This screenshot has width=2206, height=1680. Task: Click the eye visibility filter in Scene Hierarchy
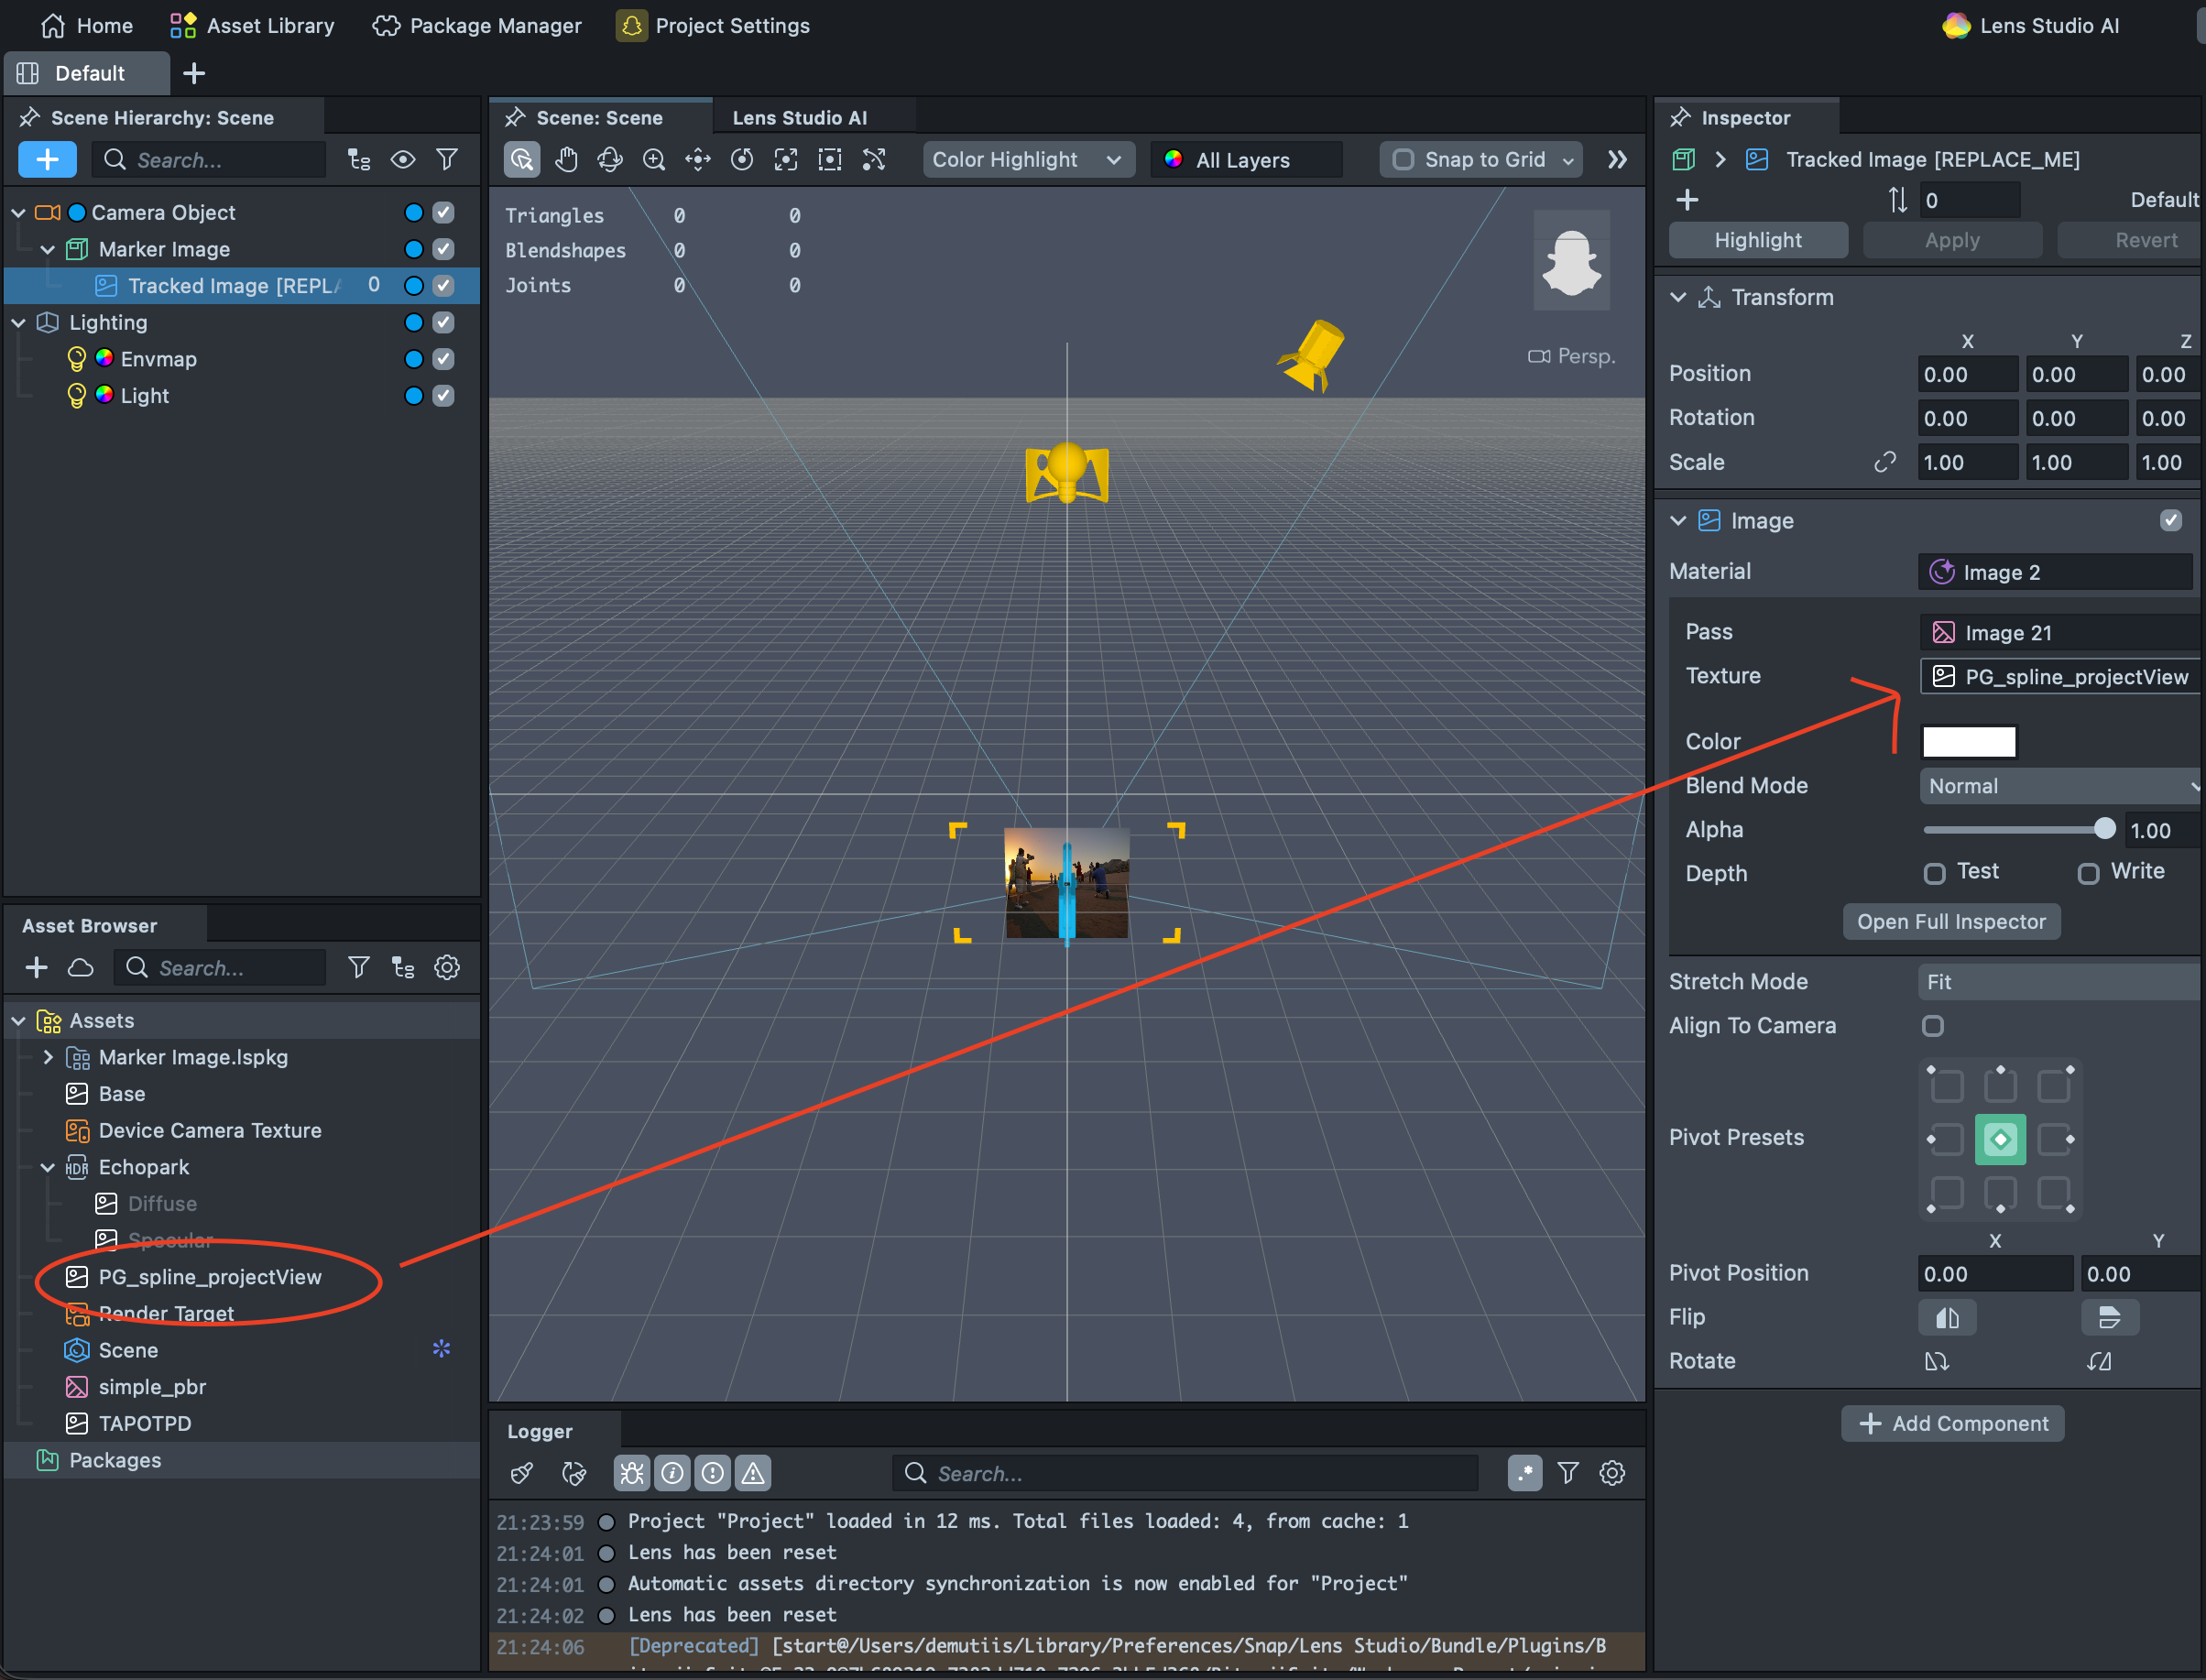(x=403, y=160)
